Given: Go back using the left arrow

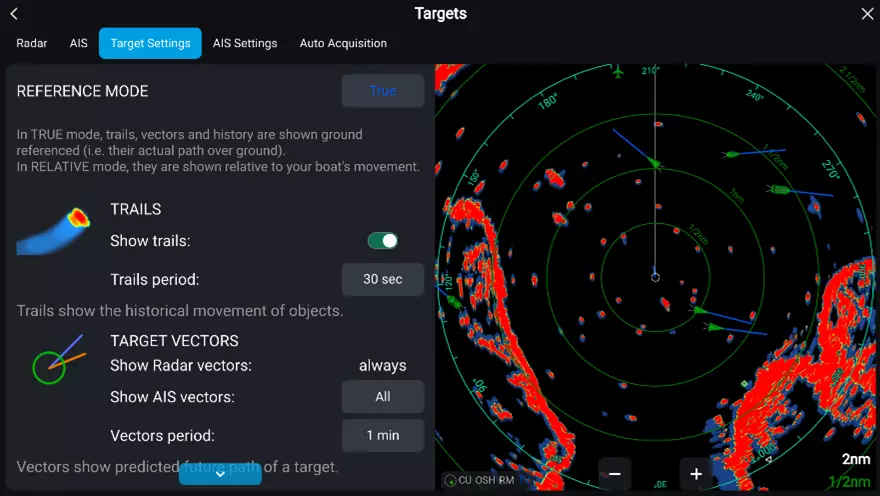Looking at the screenshot, I should pyautogui.click(x=14, y=14).
